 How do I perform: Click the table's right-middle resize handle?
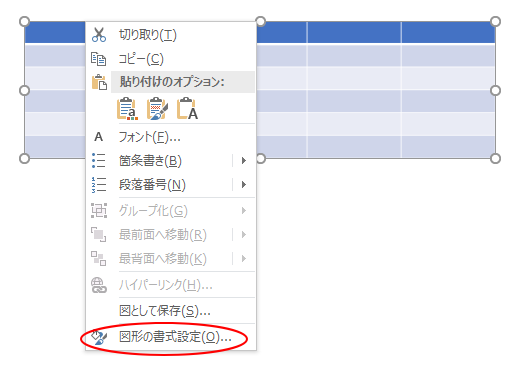(495, 90)
